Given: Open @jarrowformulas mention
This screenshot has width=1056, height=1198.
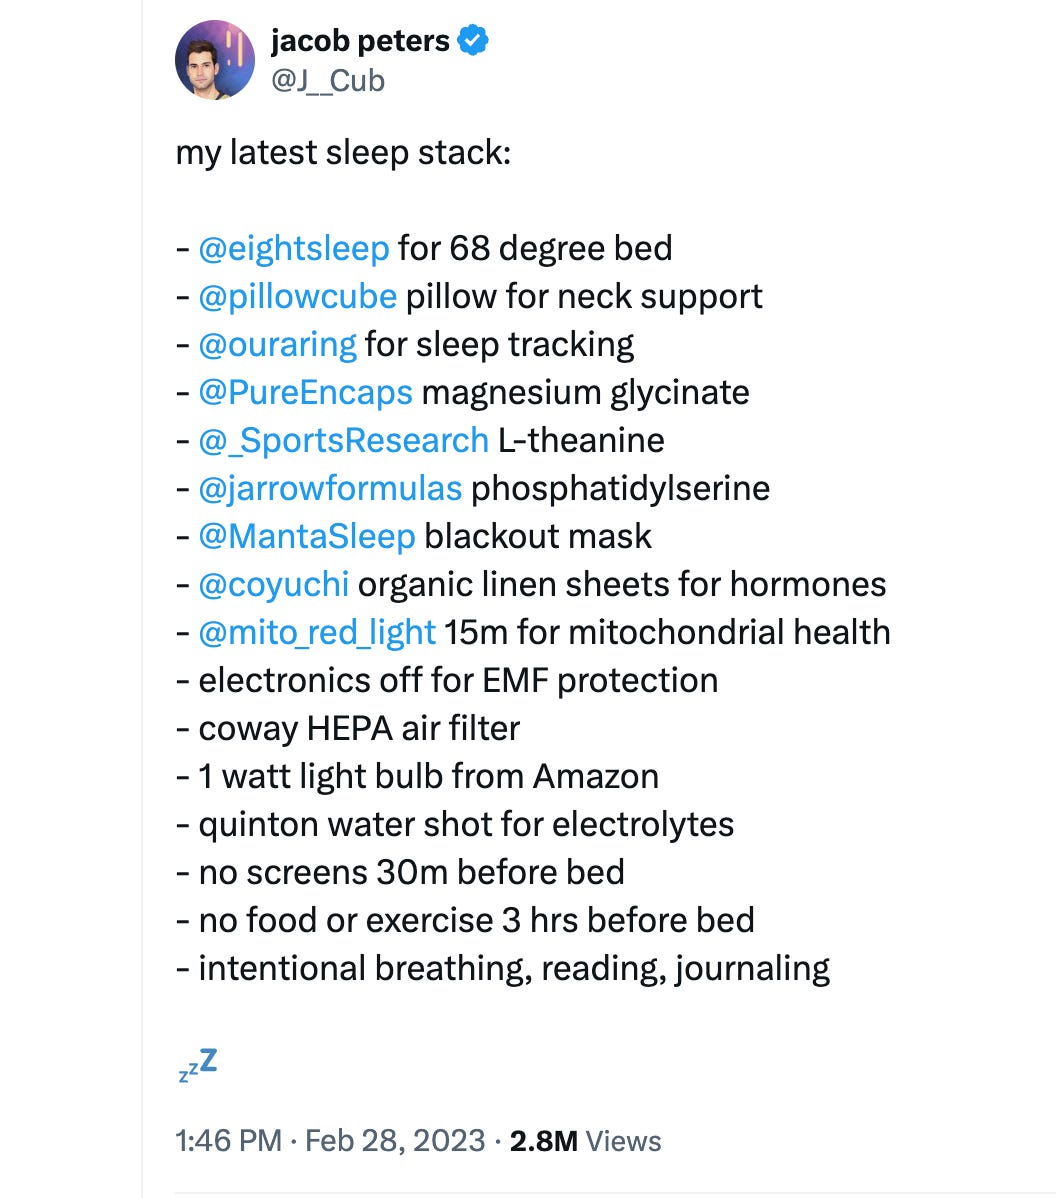Looking at the screenshot, I should click(330, 488).
